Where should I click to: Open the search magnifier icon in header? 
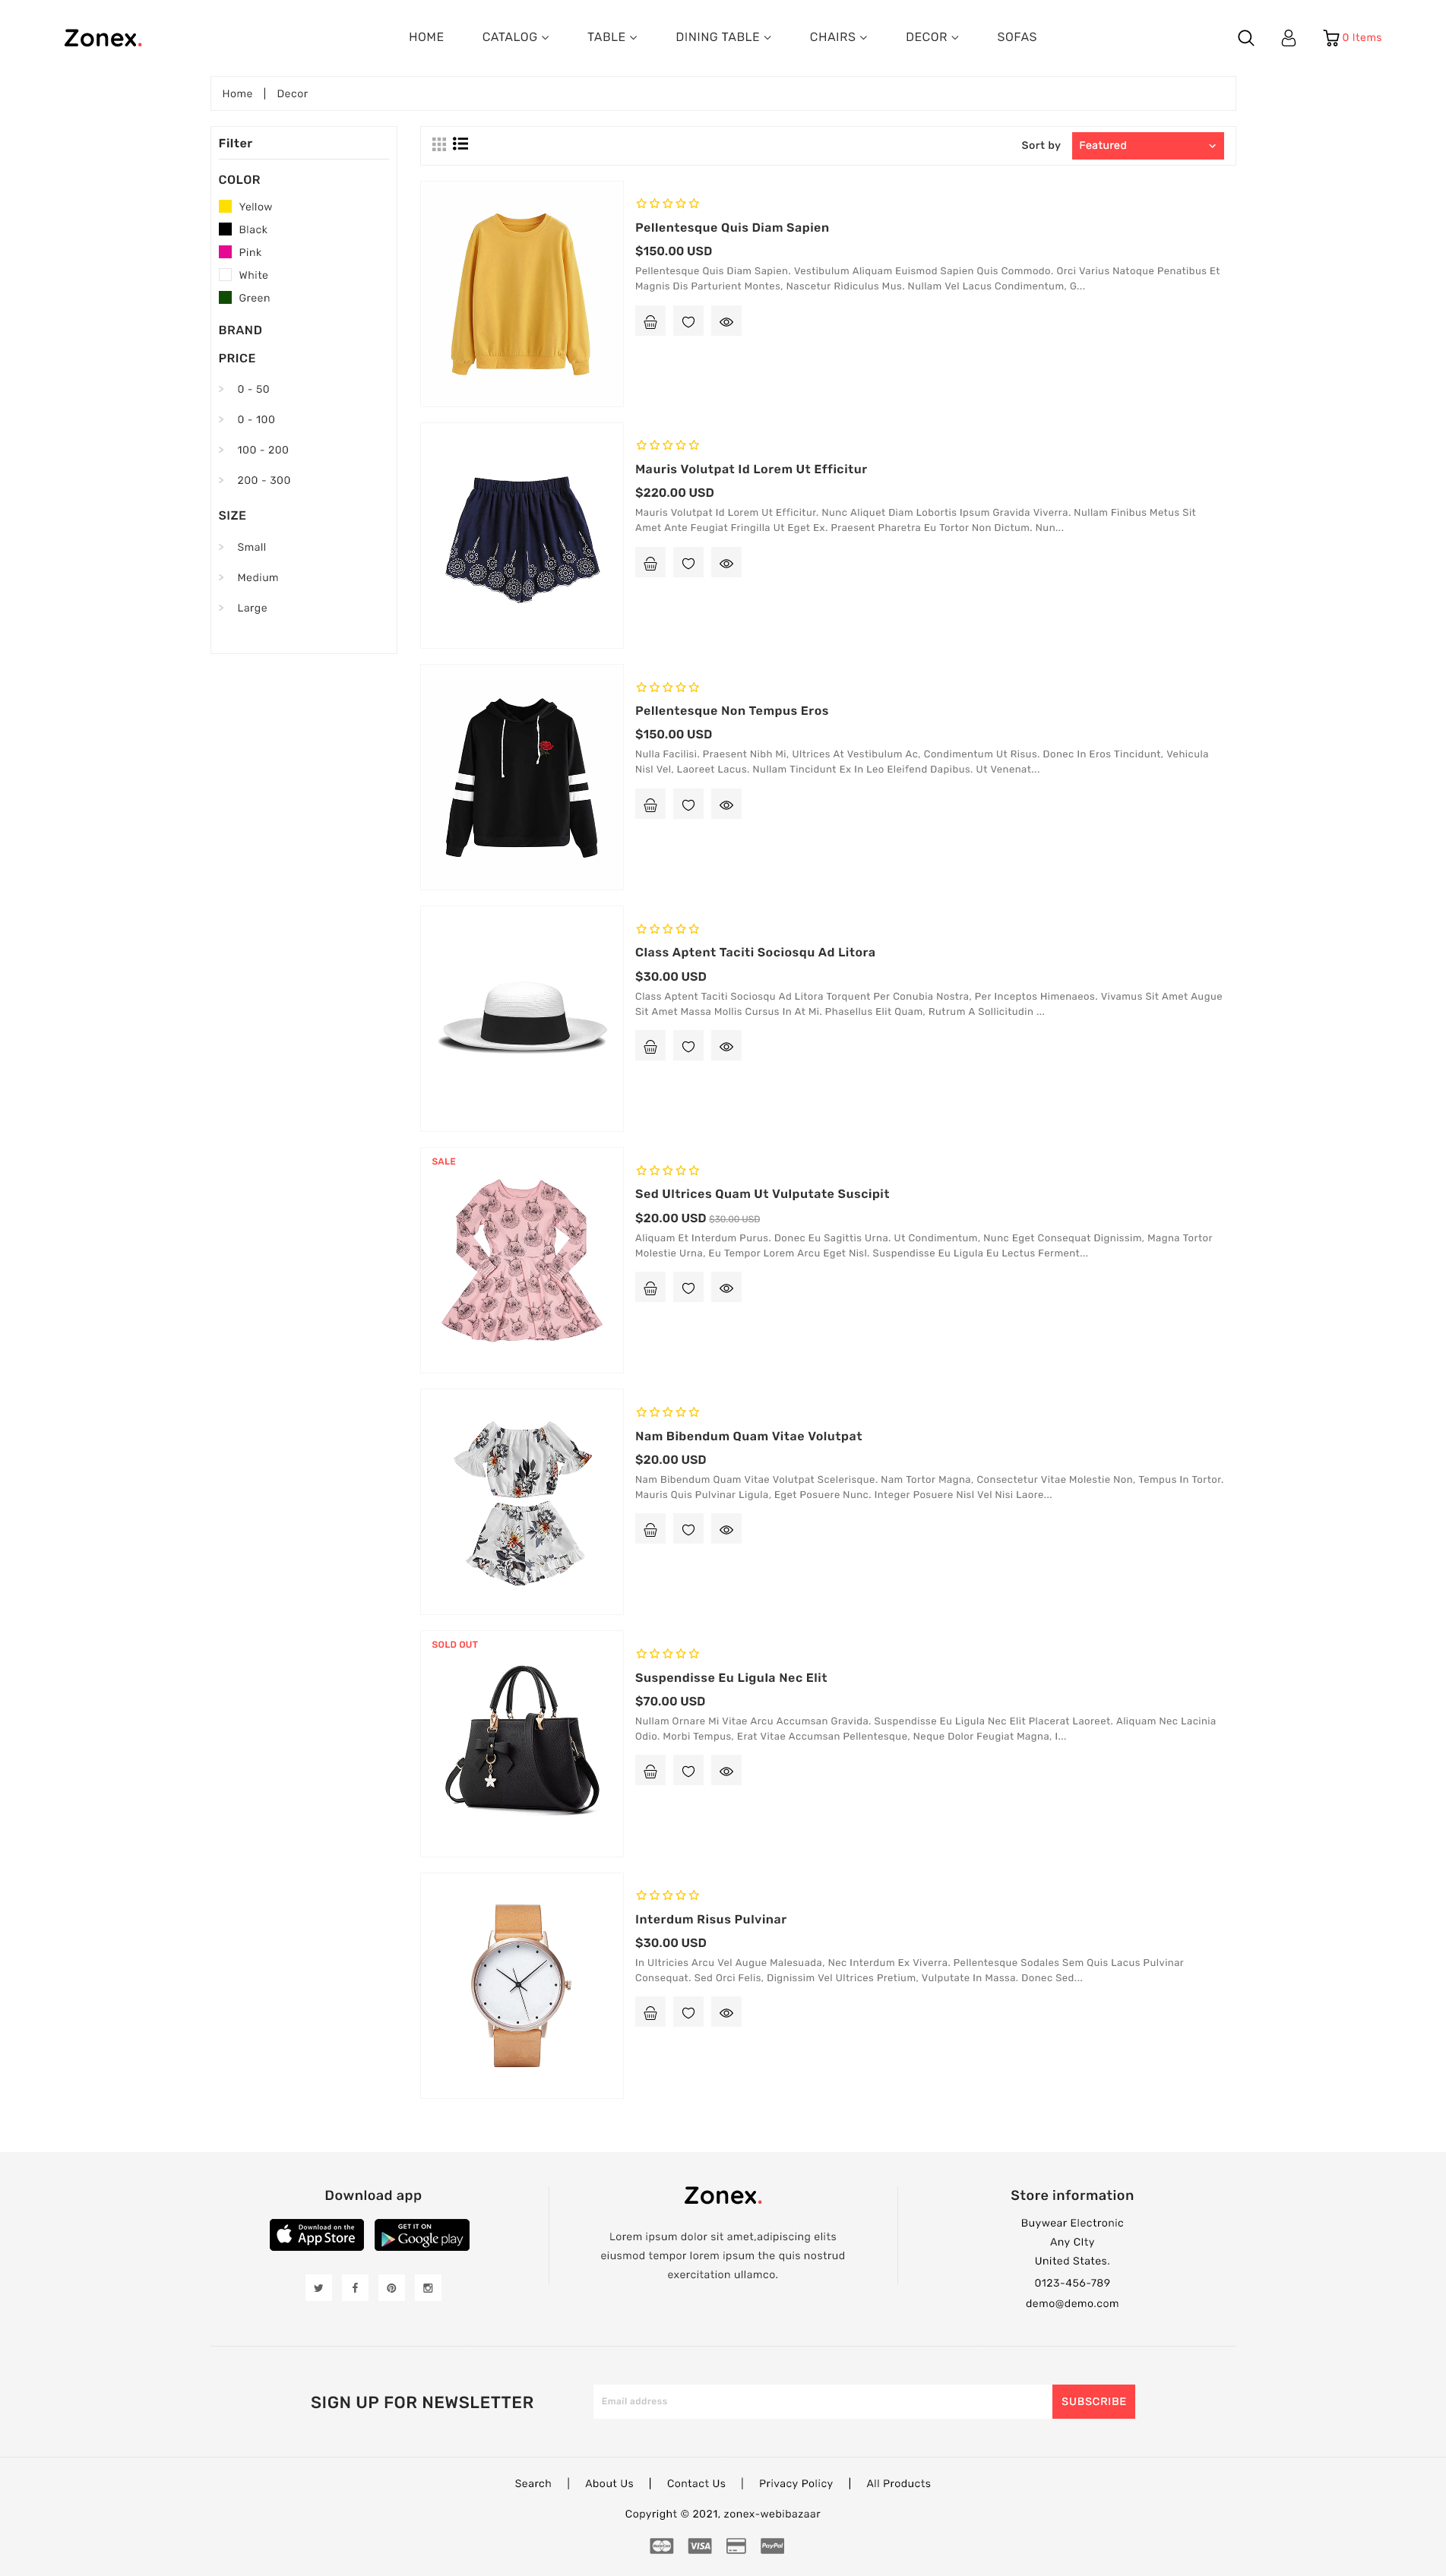click(x=1245, y=38)
